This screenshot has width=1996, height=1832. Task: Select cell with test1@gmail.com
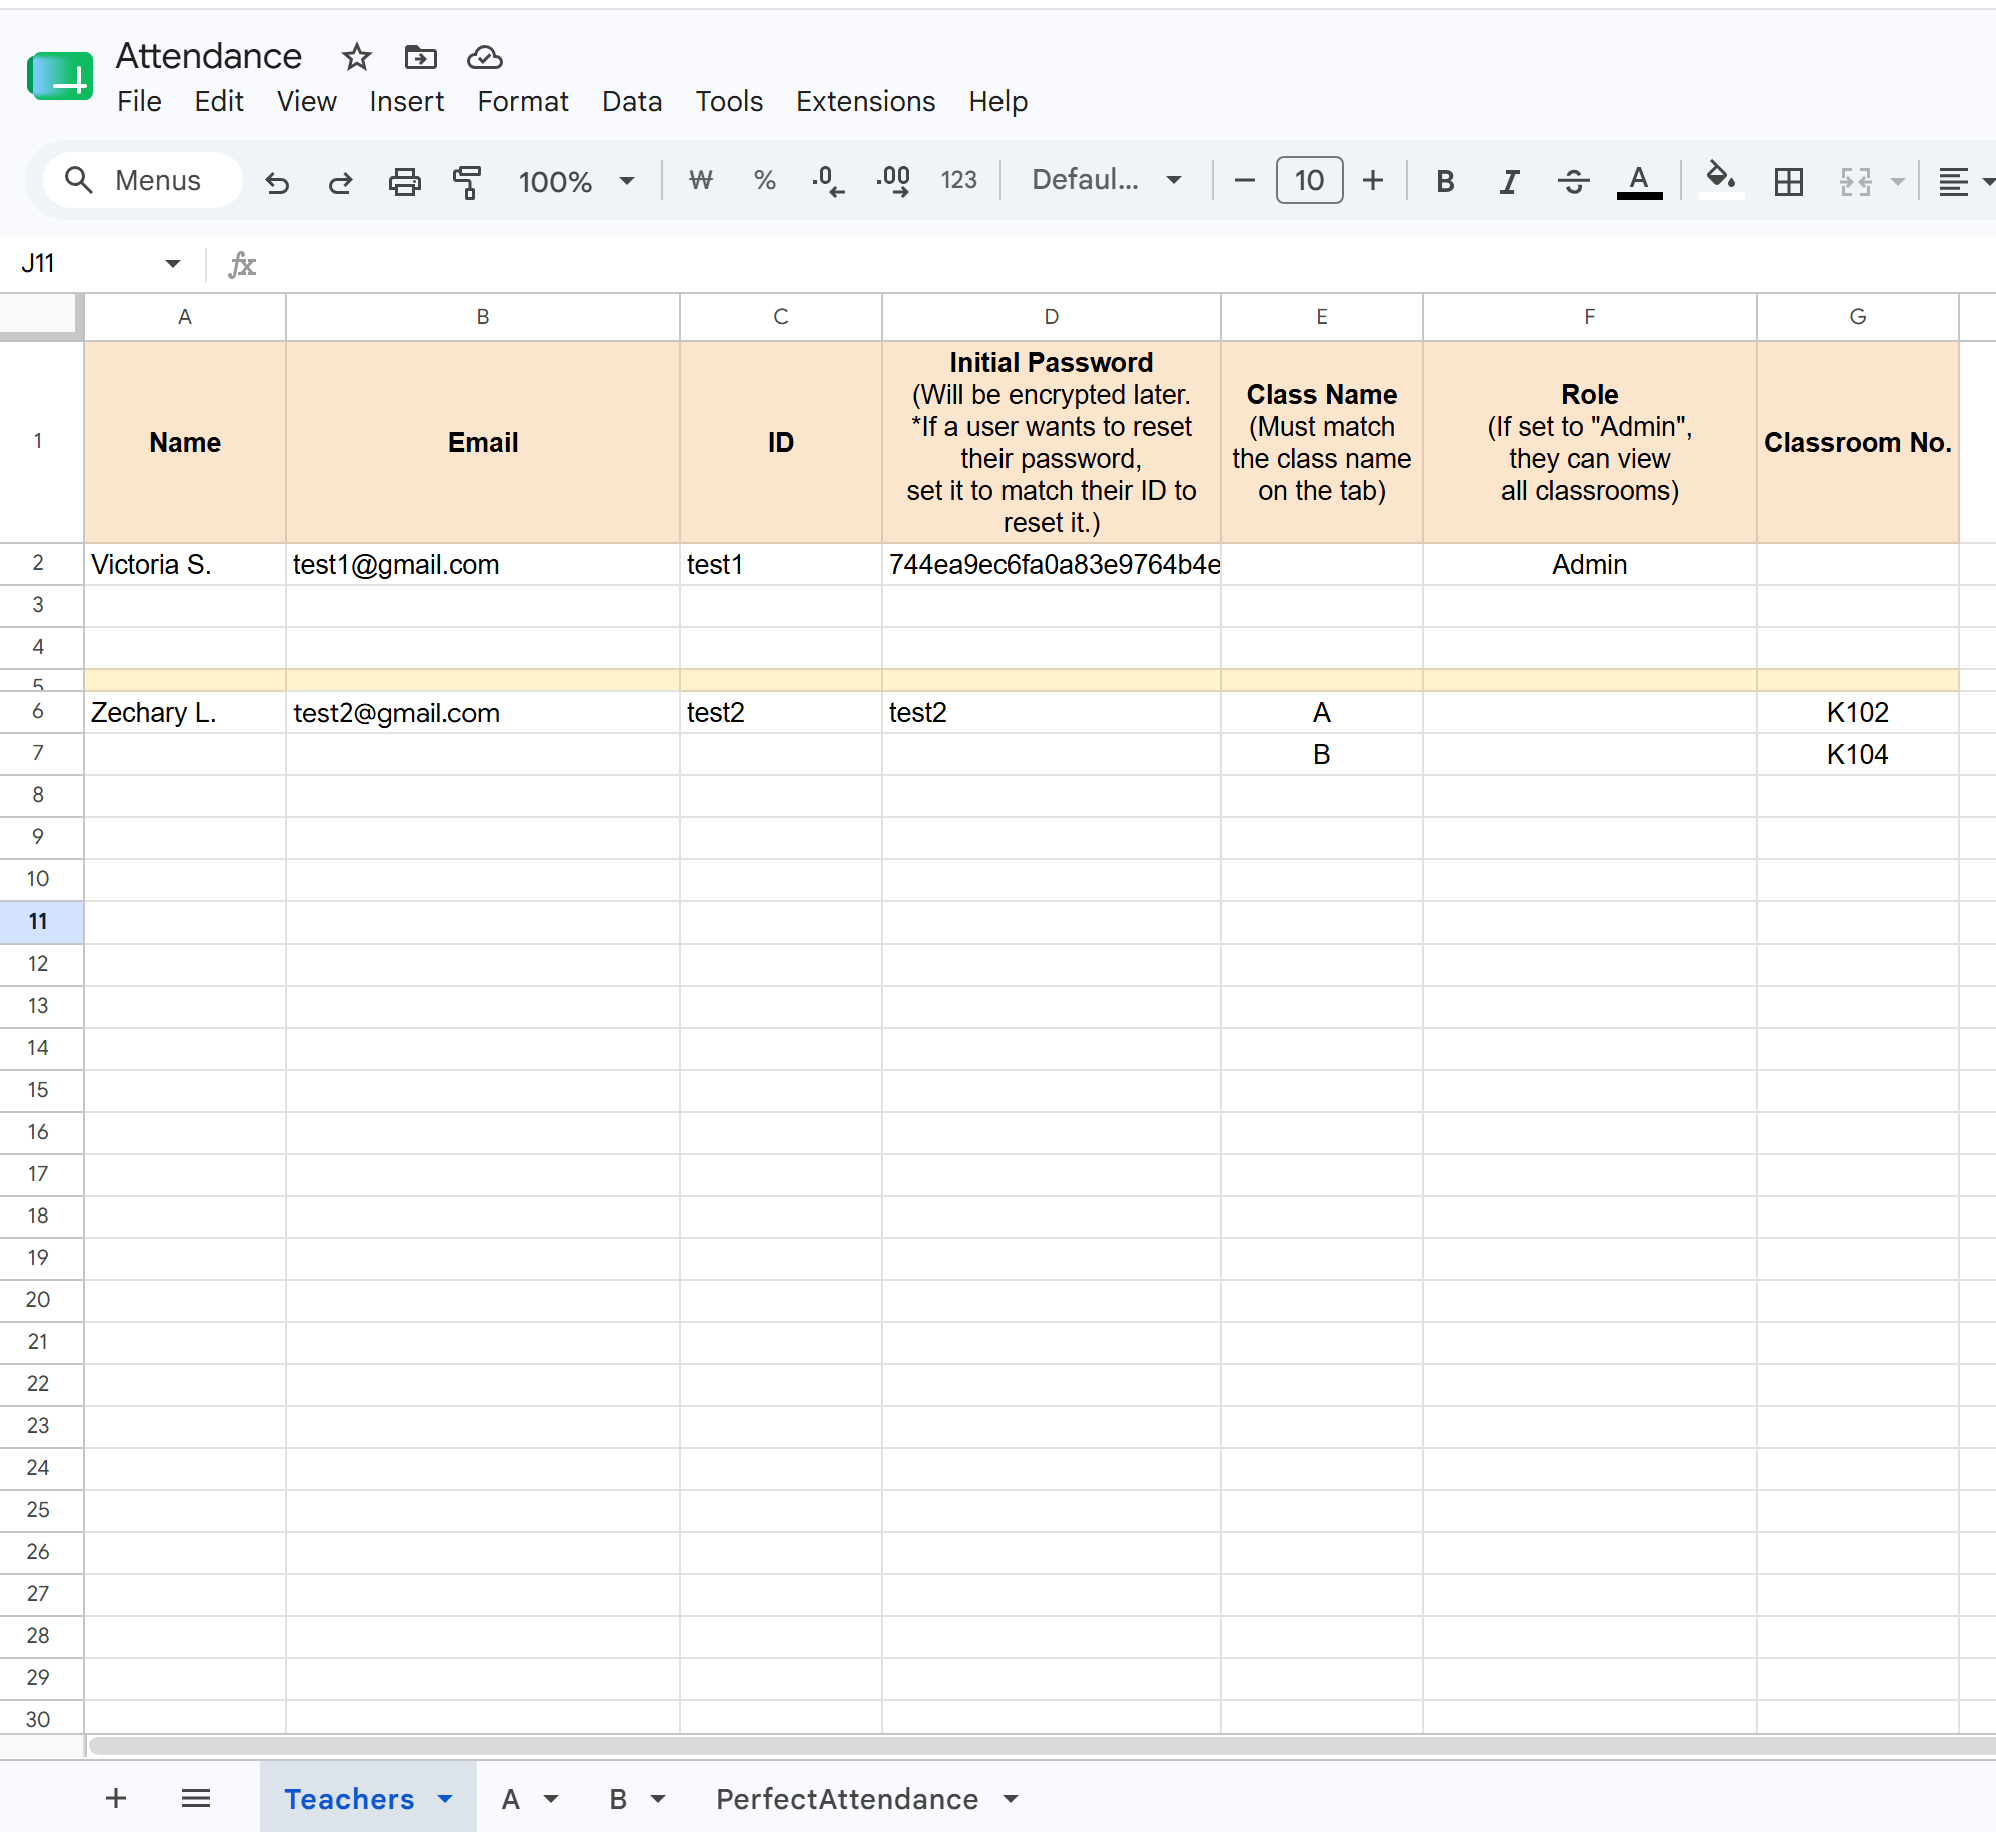[x=483, y=565]
